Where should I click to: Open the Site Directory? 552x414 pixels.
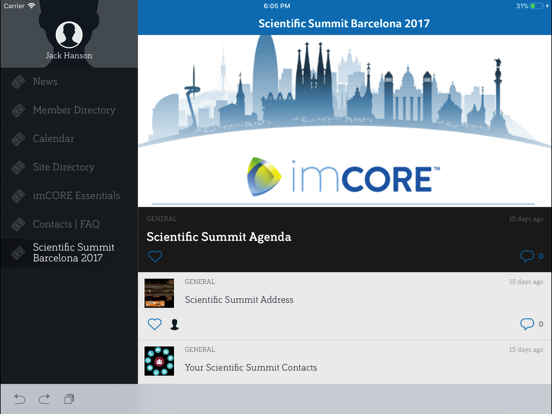(x=69, y=167)
